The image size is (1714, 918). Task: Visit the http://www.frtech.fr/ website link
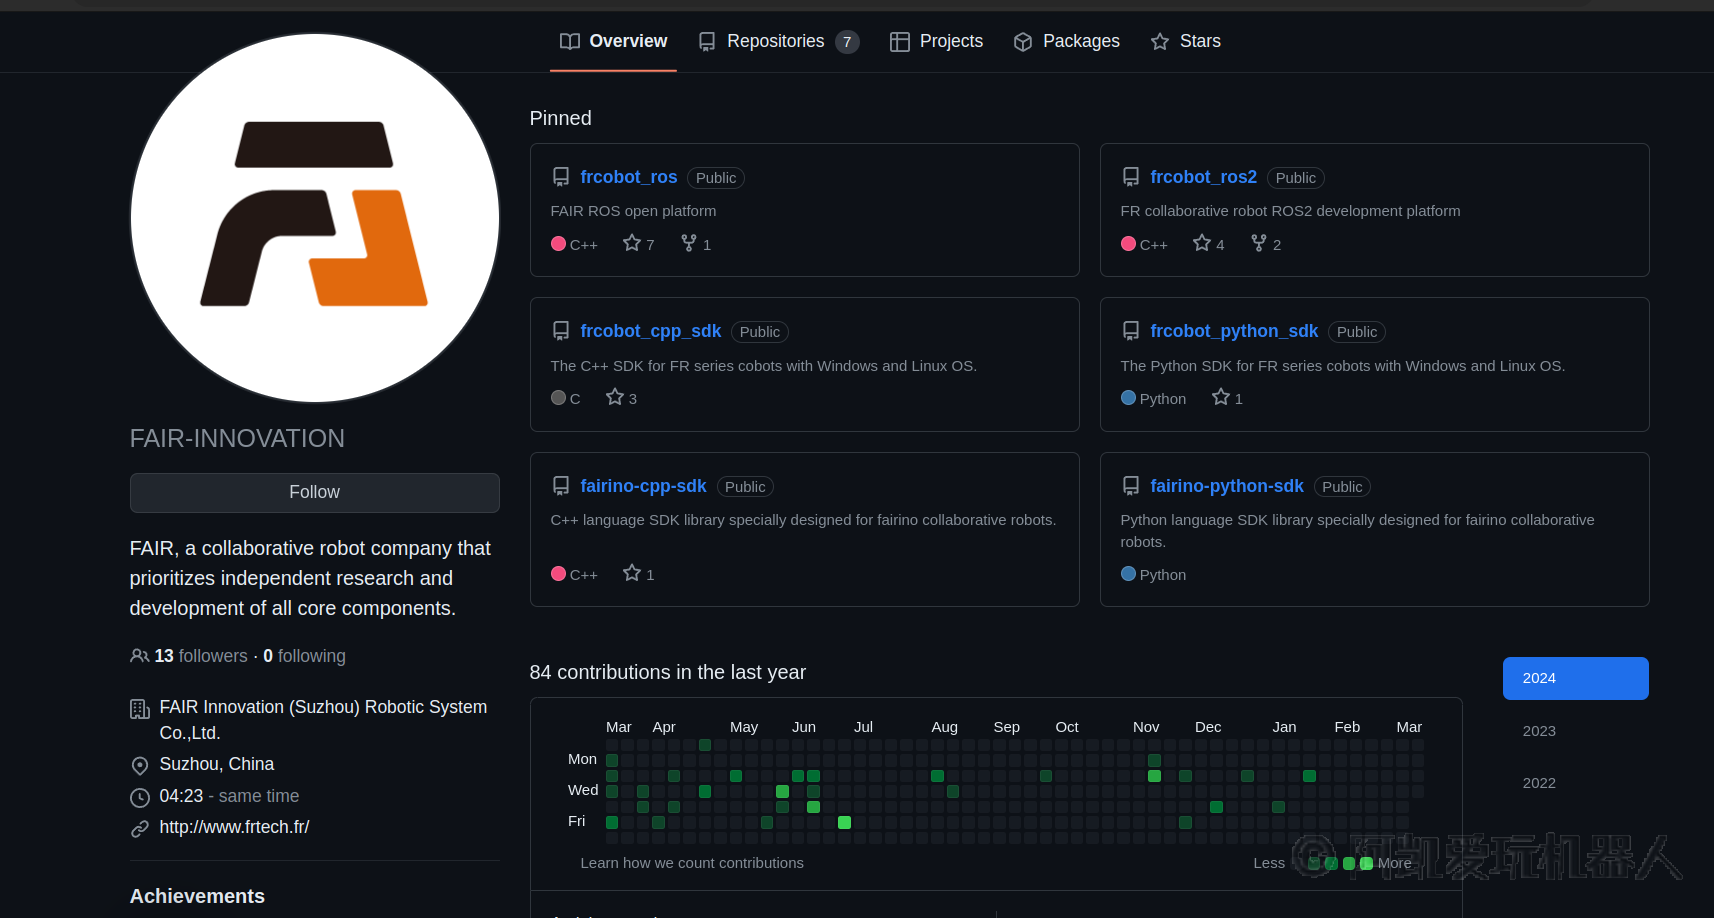[x=234, y=827]
